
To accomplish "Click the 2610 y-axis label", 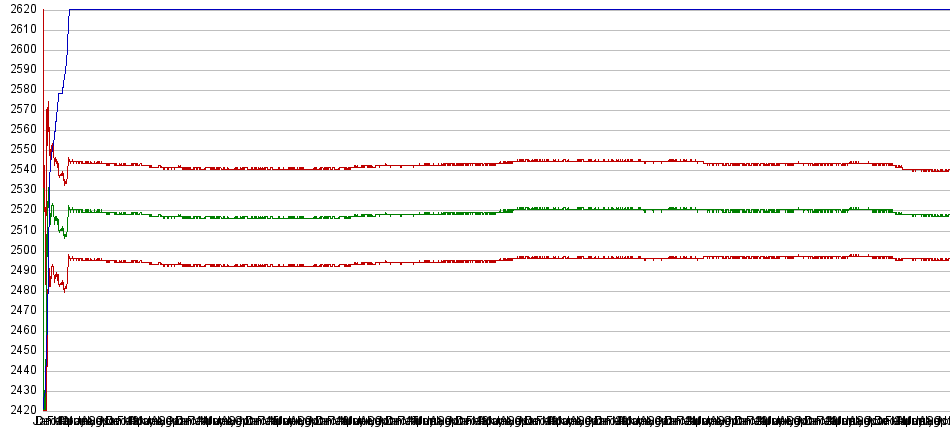I will pyautogui.click(x=19, y=29).
